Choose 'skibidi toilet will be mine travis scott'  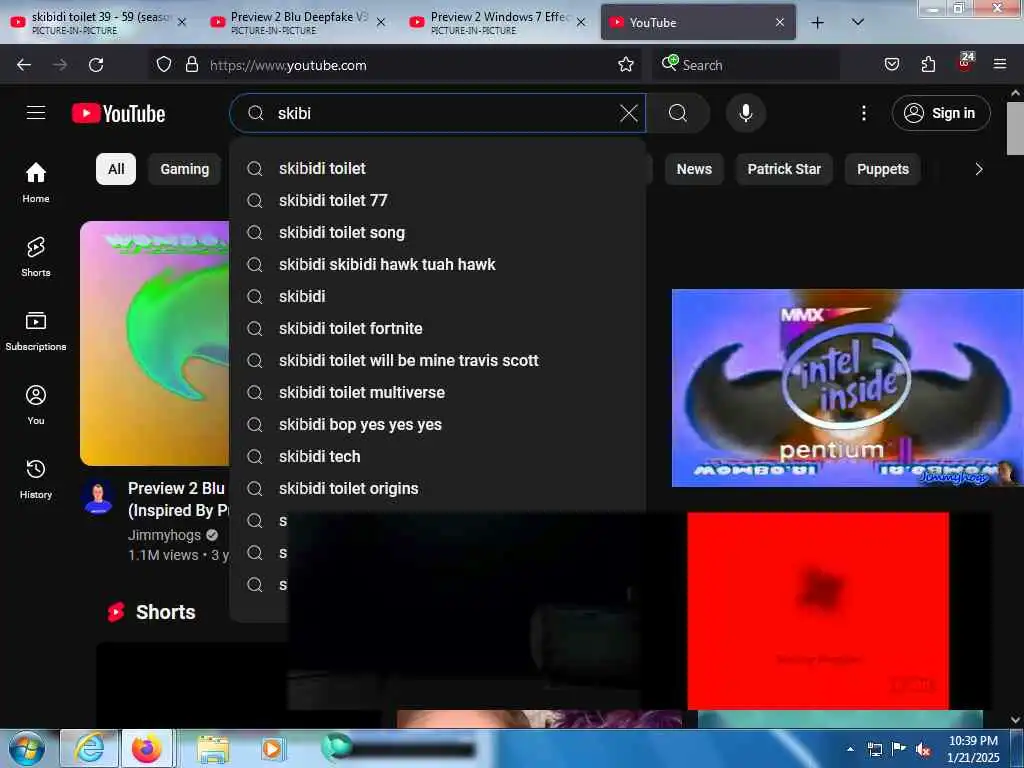tap(438, 360)
